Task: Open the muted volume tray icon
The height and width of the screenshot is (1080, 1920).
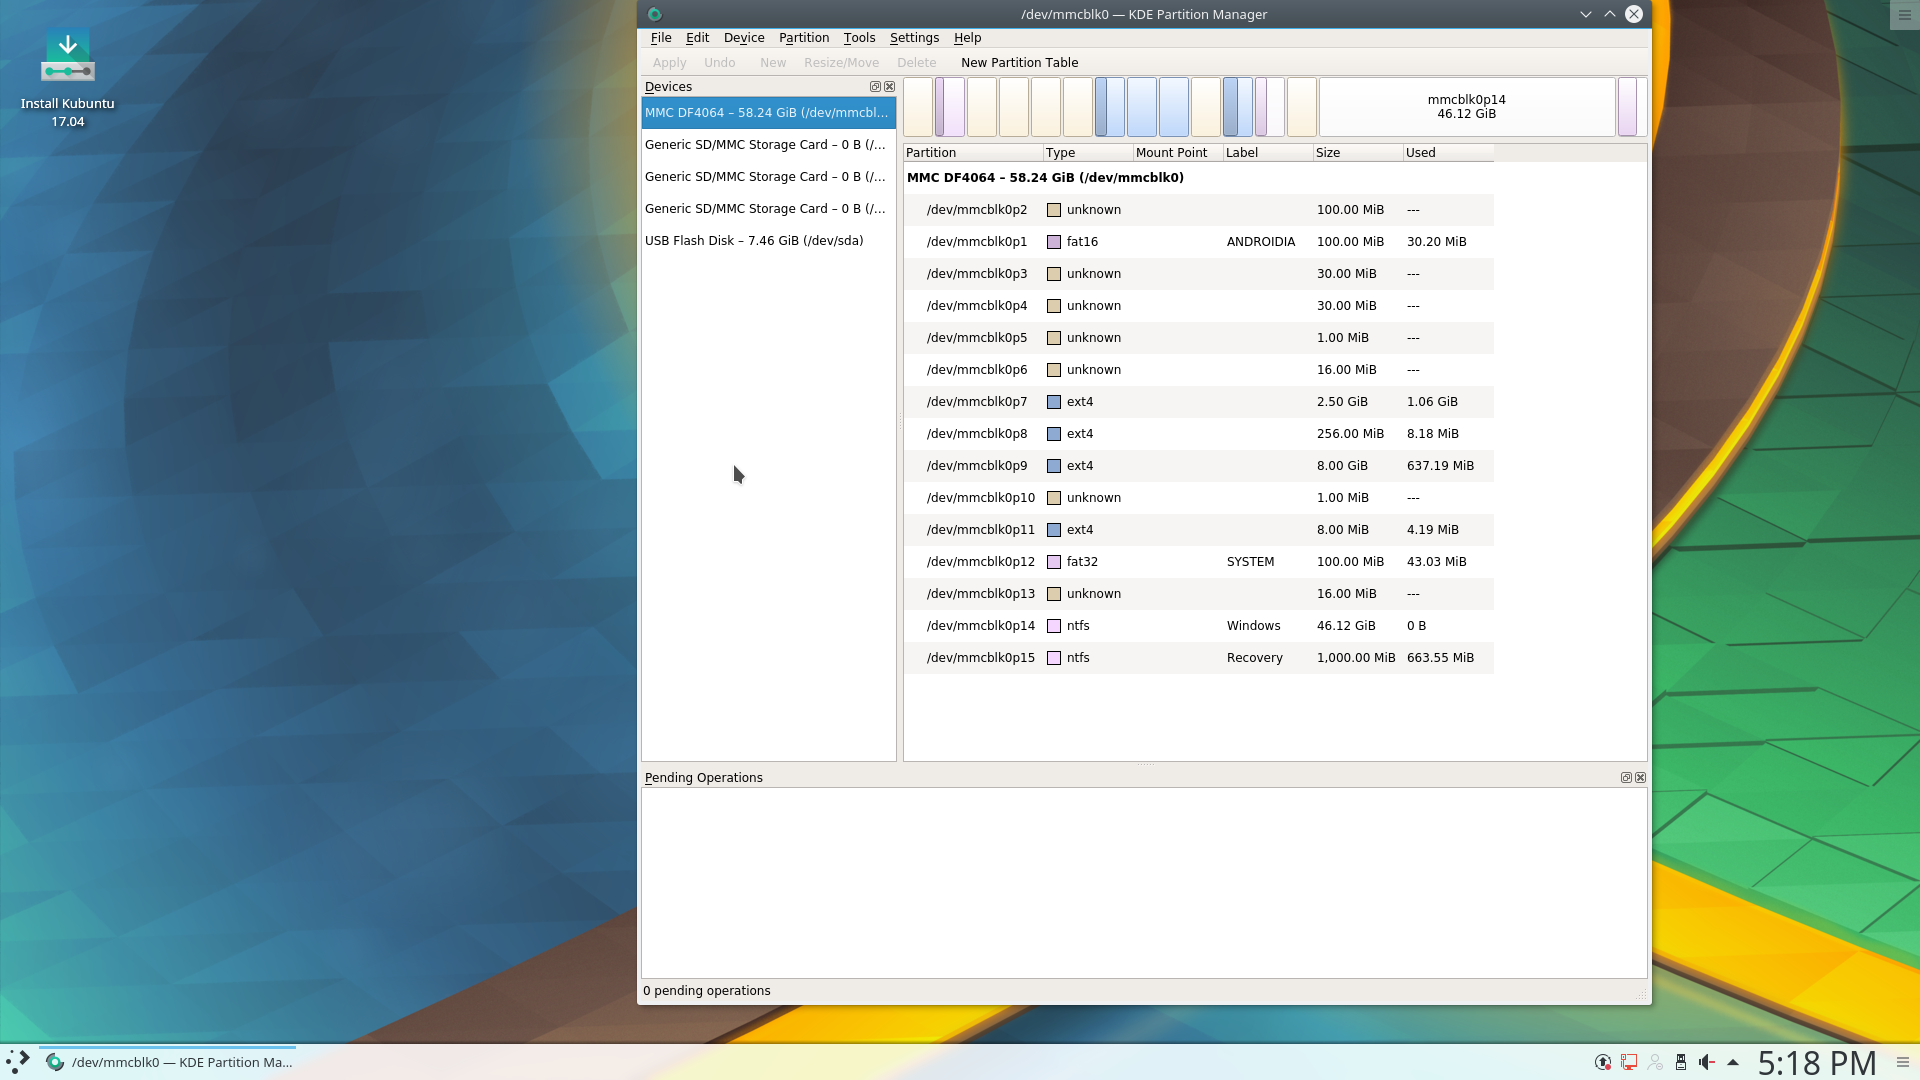Action: [1707, 1062]
